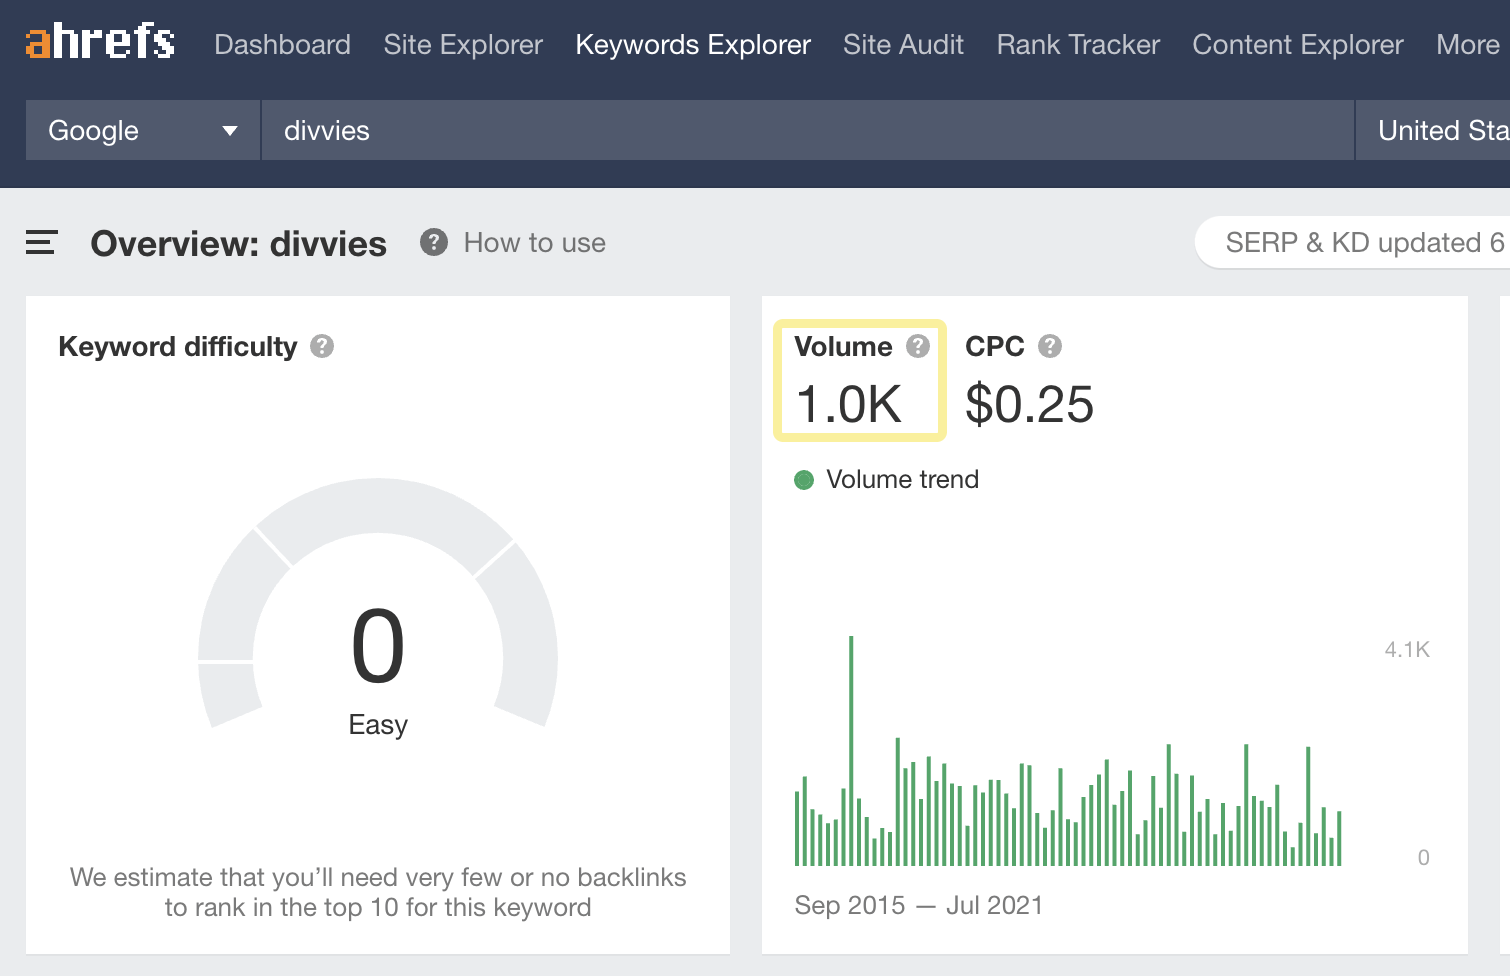Viewport: 1510px width, 976px height.
Task: Click the Keyword difficulty help icon
Action: (322, 346)
